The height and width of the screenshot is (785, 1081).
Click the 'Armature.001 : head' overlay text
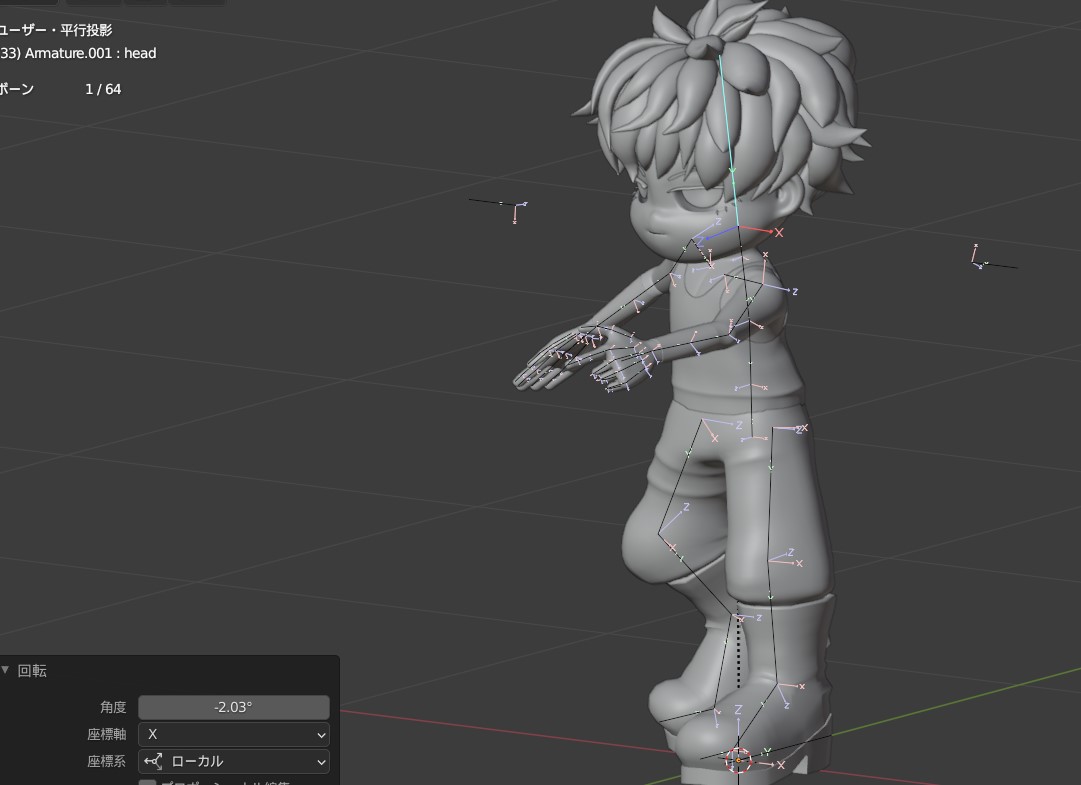click(90, 53)
